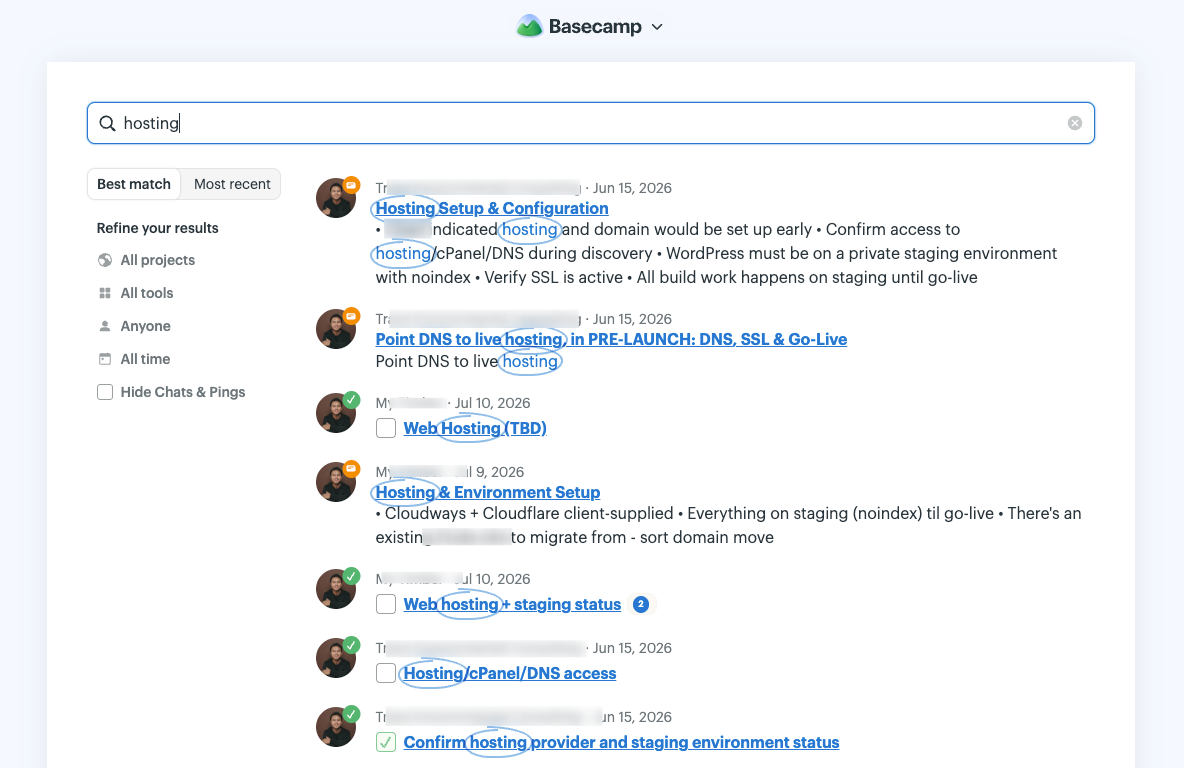This screenshot has width=1184, height=768.
Task: Check off Hosting/cPanel/DNS access to-do
Action: pyautogui.click(x=386, y=673)
